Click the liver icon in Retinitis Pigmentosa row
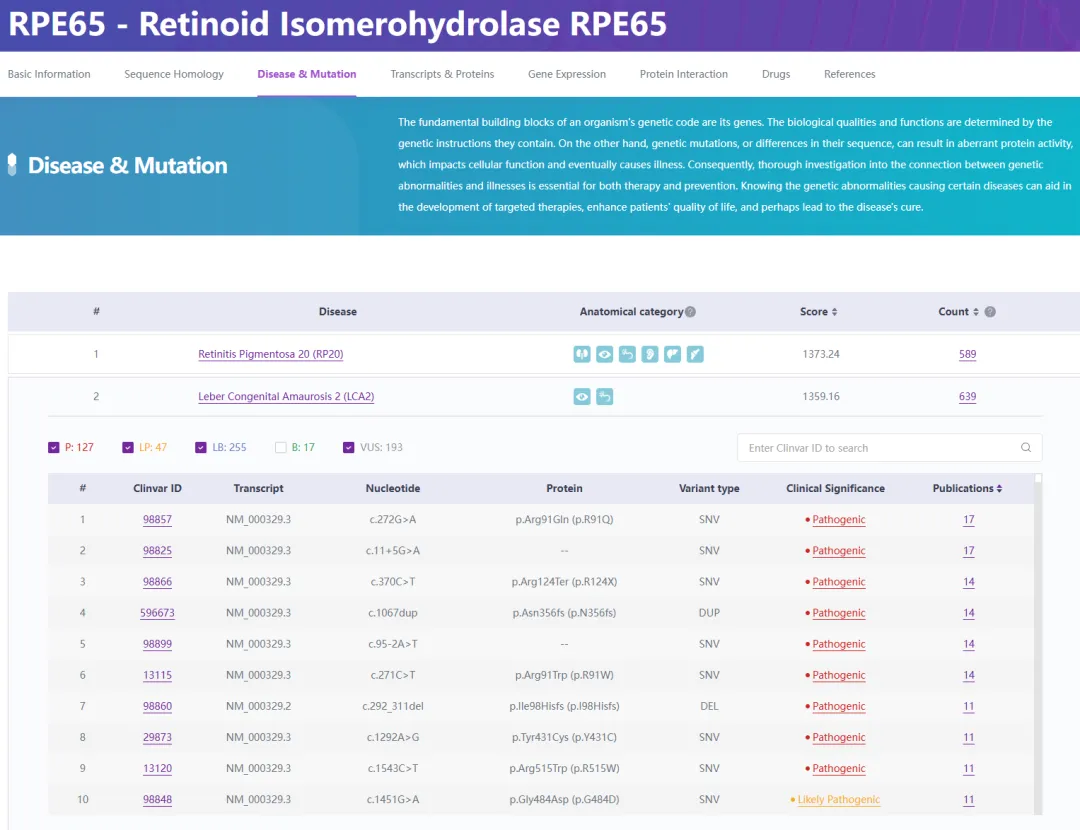This screenshot has width=1080, height=830. pos(672,354)
